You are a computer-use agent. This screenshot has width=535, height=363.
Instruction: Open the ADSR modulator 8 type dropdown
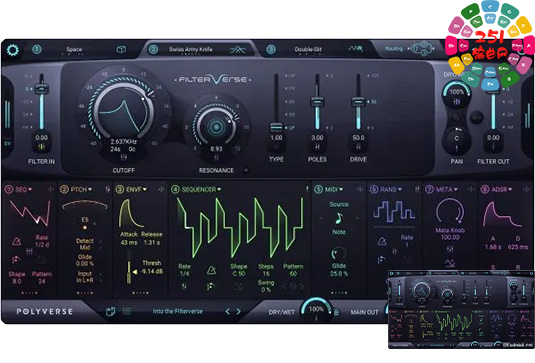(x=502, y=189)
